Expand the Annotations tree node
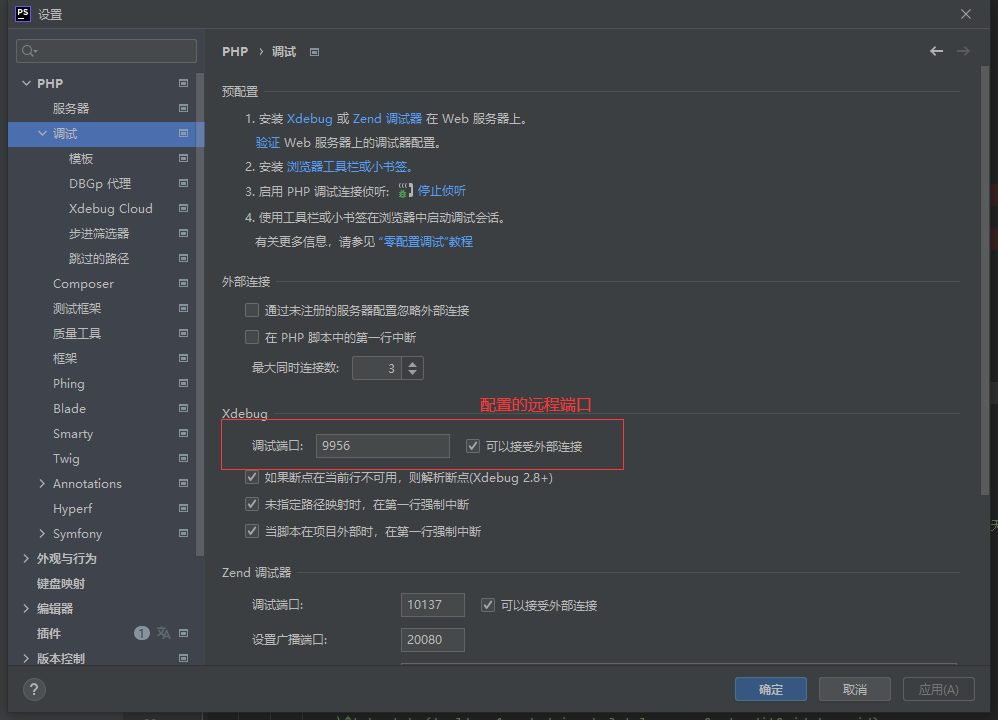 click(x=42, y=484)
